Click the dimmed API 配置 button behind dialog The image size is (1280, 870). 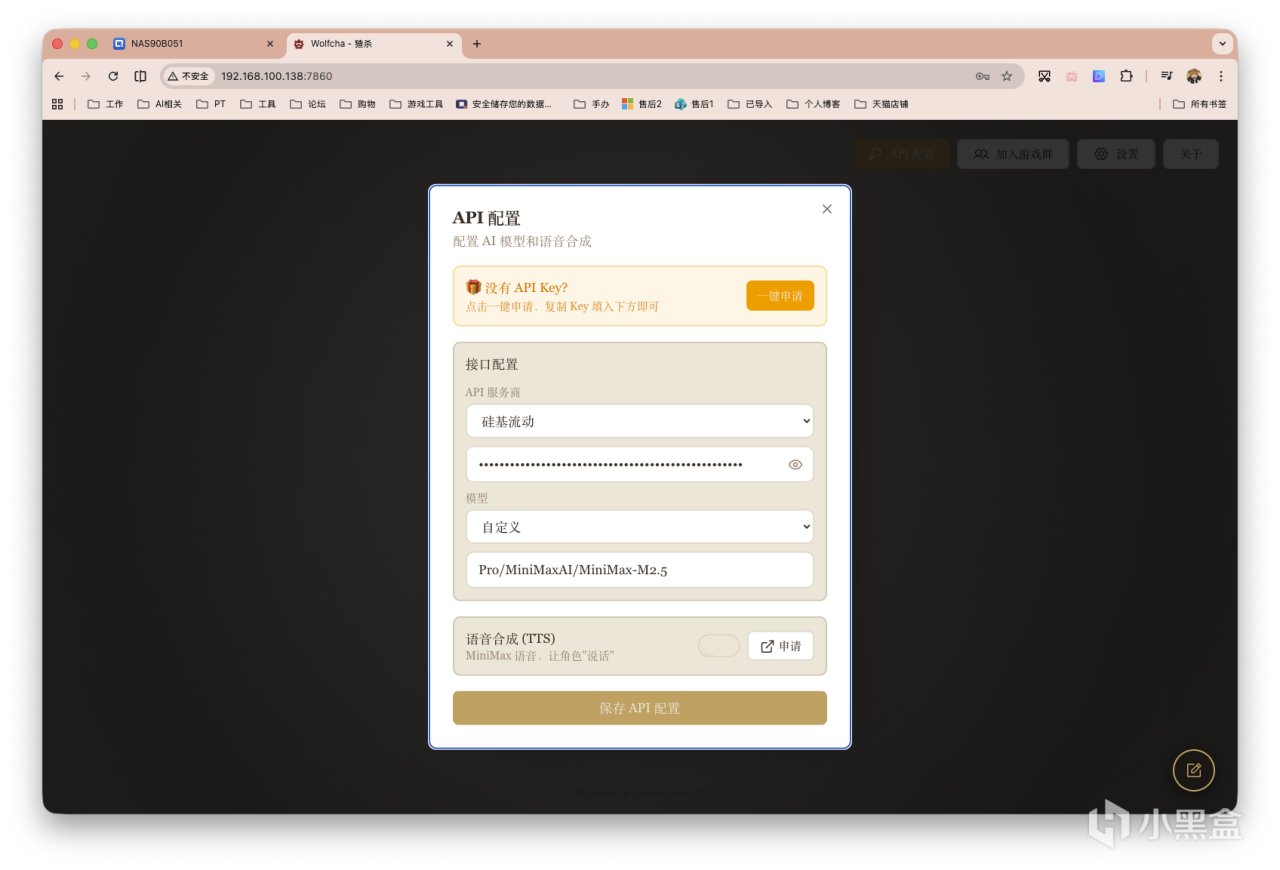tap(901, 154)
